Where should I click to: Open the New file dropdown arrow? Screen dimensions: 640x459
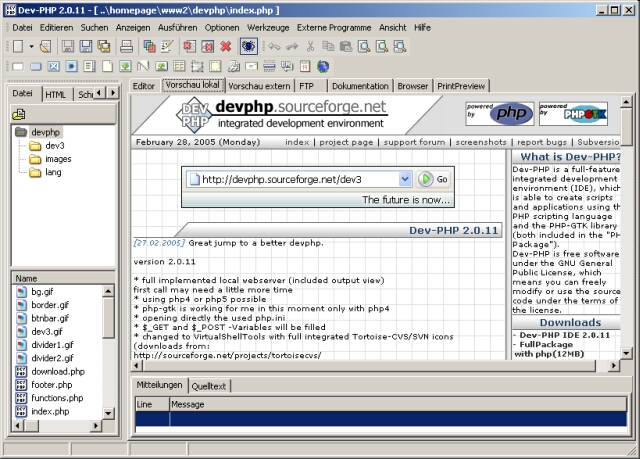coord(31,46)
